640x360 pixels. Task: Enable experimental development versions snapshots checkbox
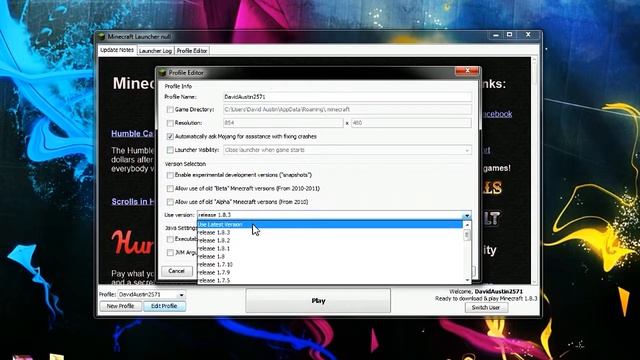point(170,175)
